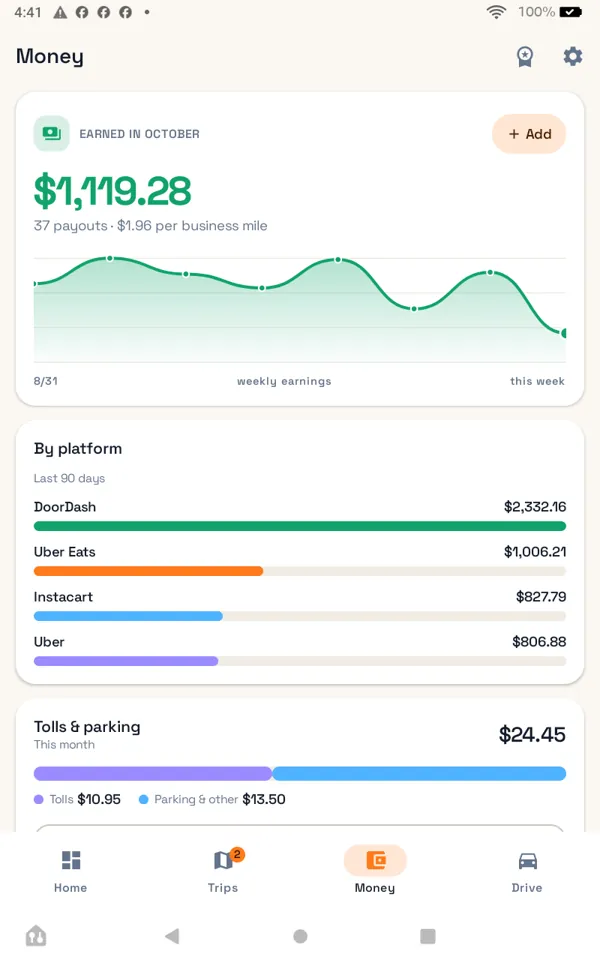
Task: Open the Trips tab
Action: 223,871
